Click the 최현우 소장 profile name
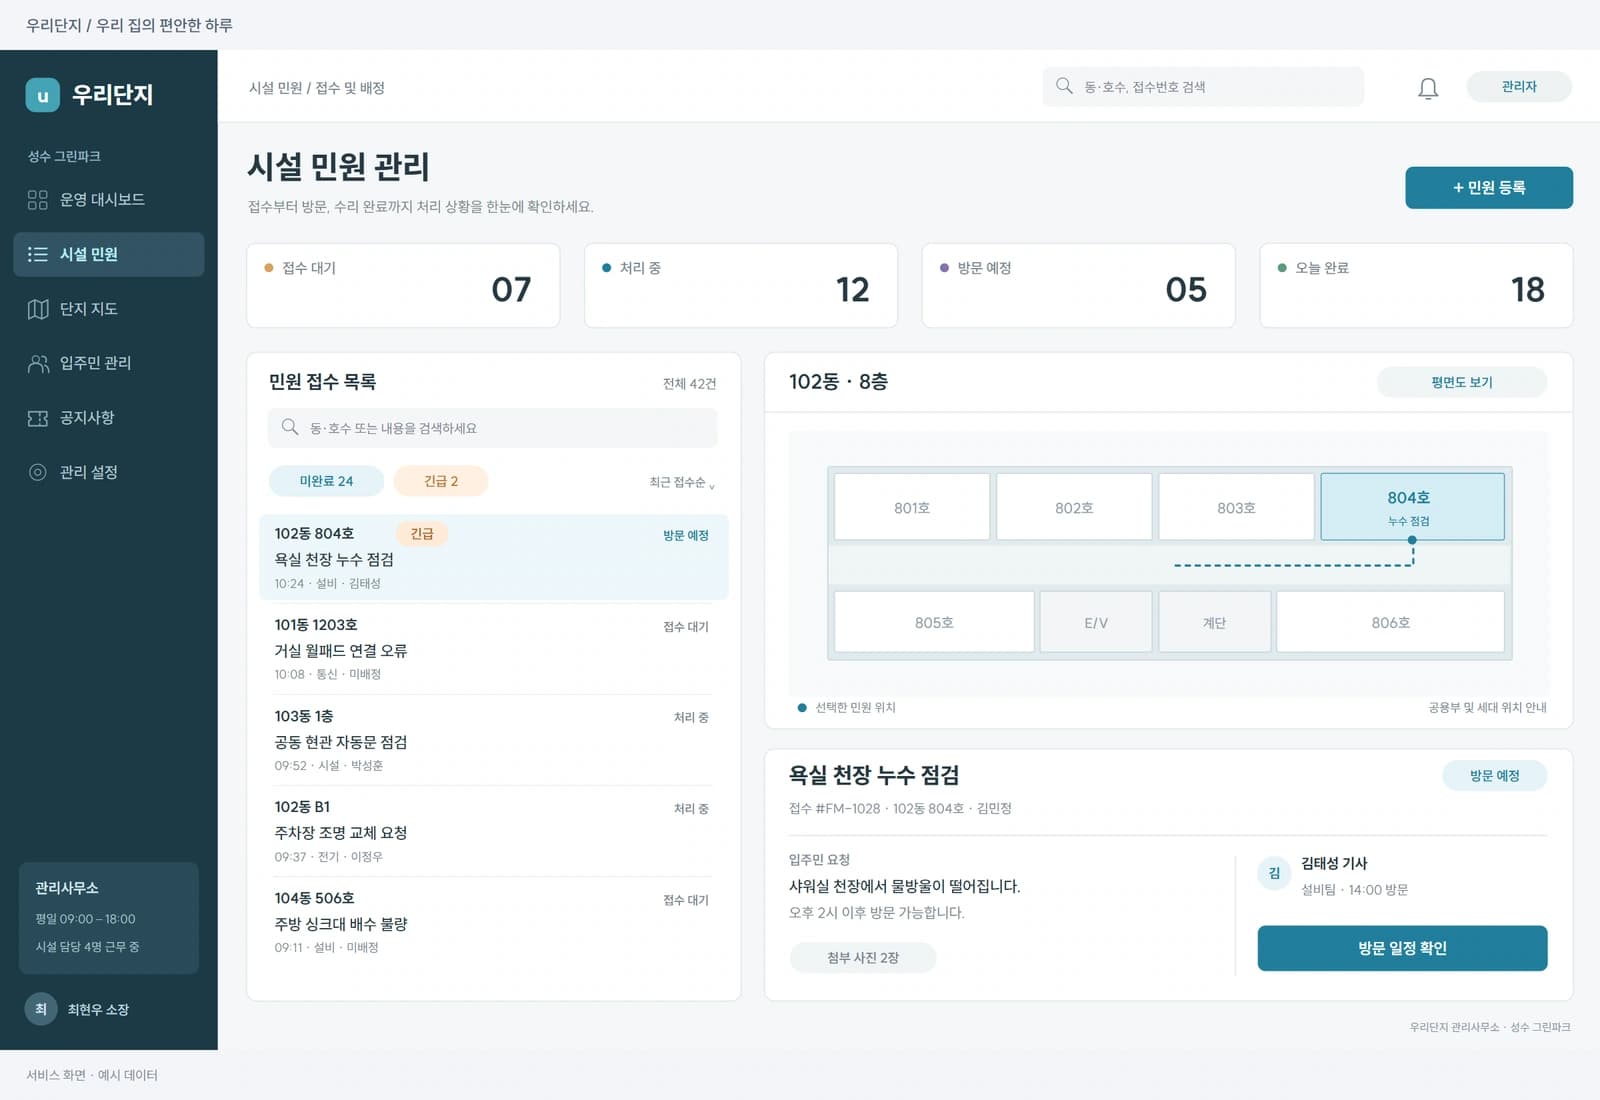The width and height of the screenshot is (1600, 1100). [x=98, y=1010]
